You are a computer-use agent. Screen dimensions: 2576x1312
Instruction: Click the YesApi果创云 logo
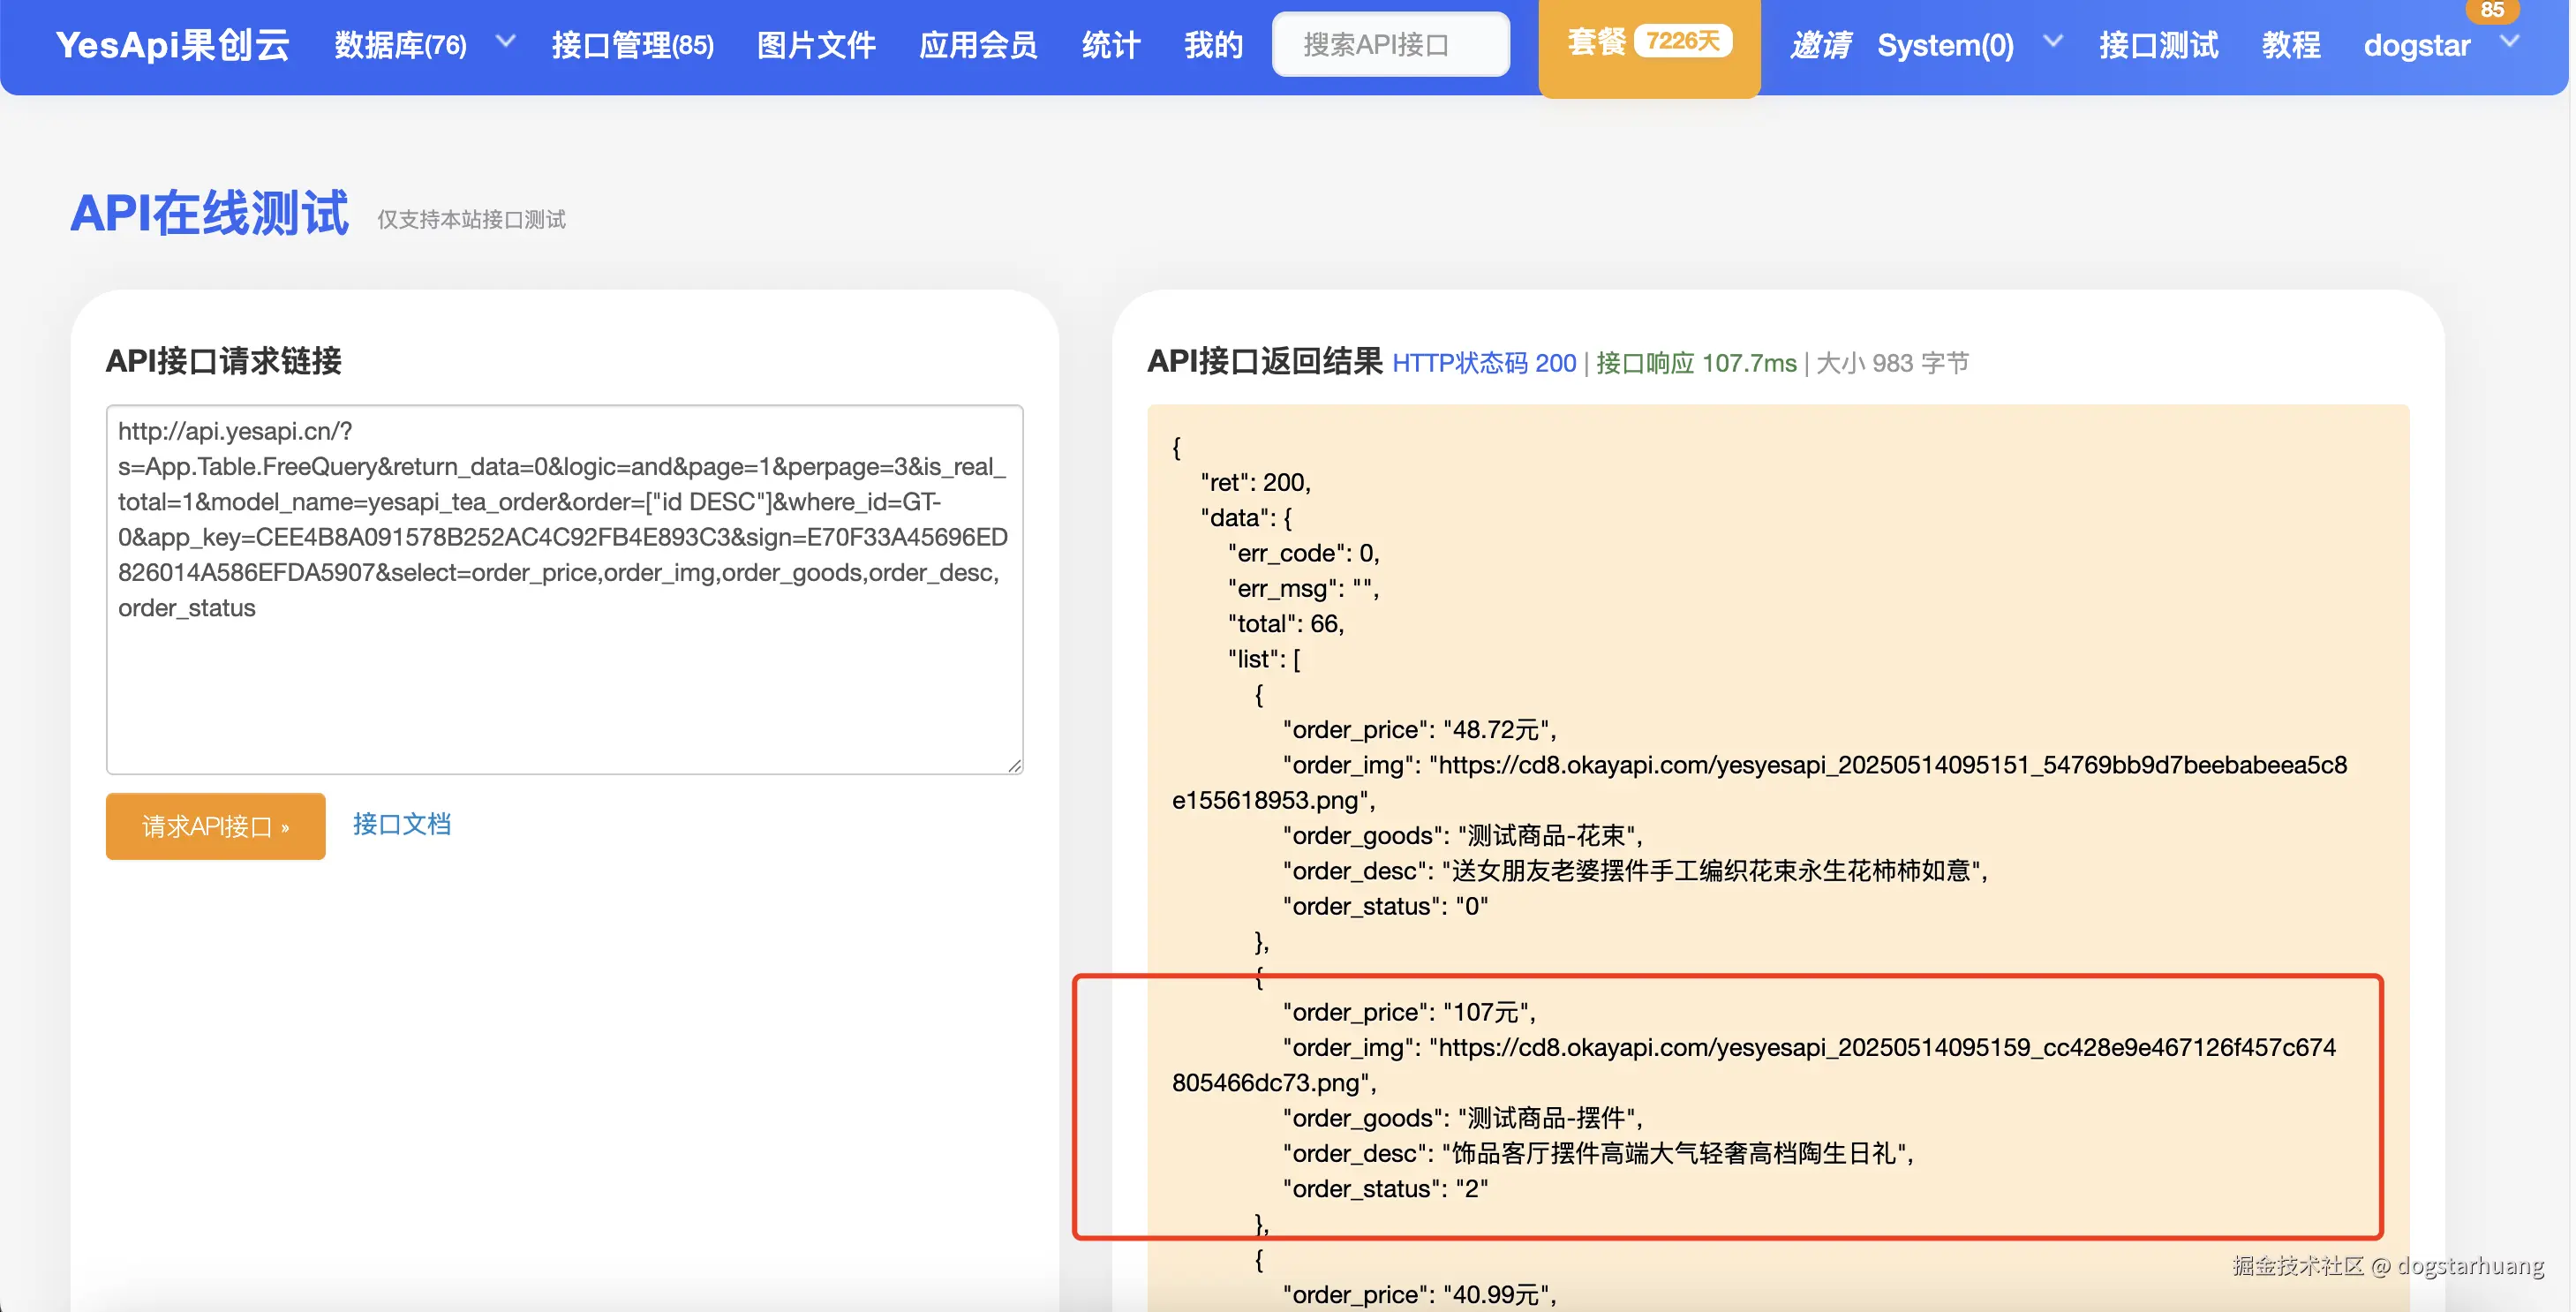(172, 45)
